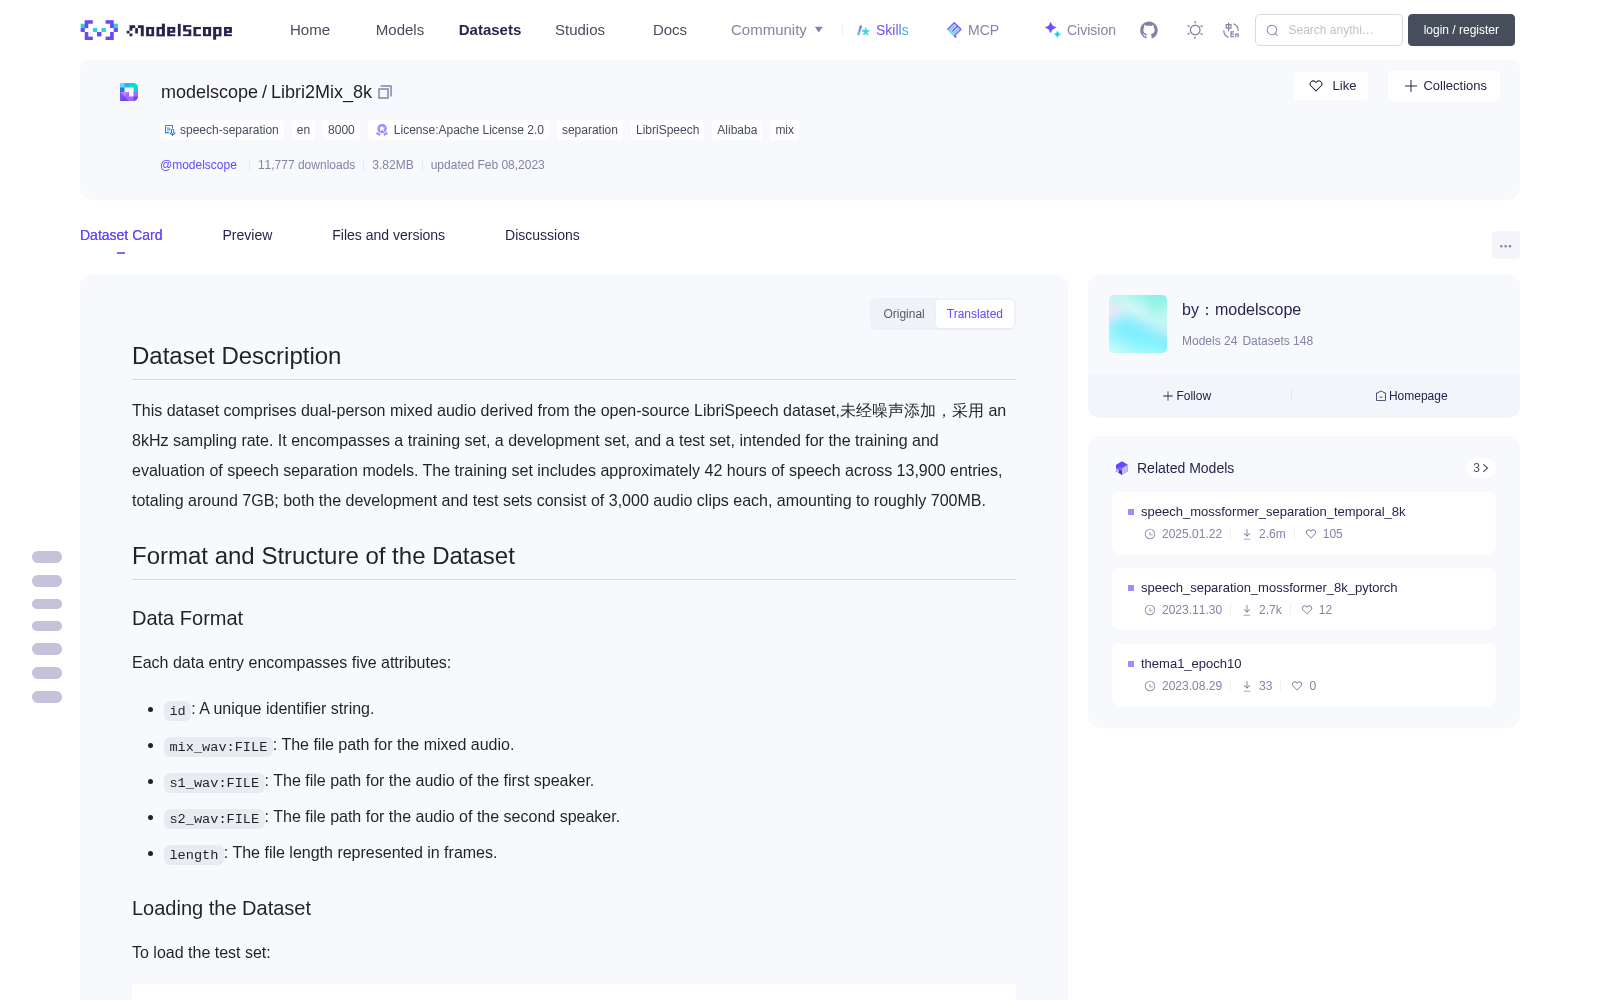Image resolution: width=1600 pixels, height=1000 pixels.
Task: Jump via first outline marker in side navigator
Action: coord(47,557)
